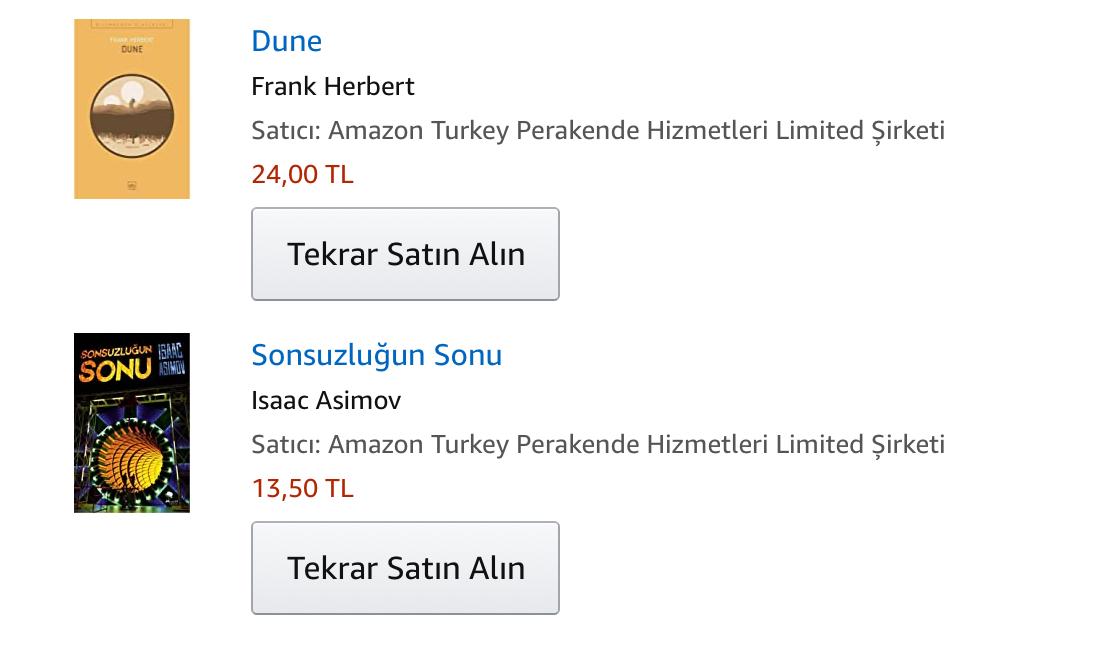The width and height of the screenshot is (1113, 649).
Task: Click the Amazon Turkey seller name under Dune
Action: [636, 131]
